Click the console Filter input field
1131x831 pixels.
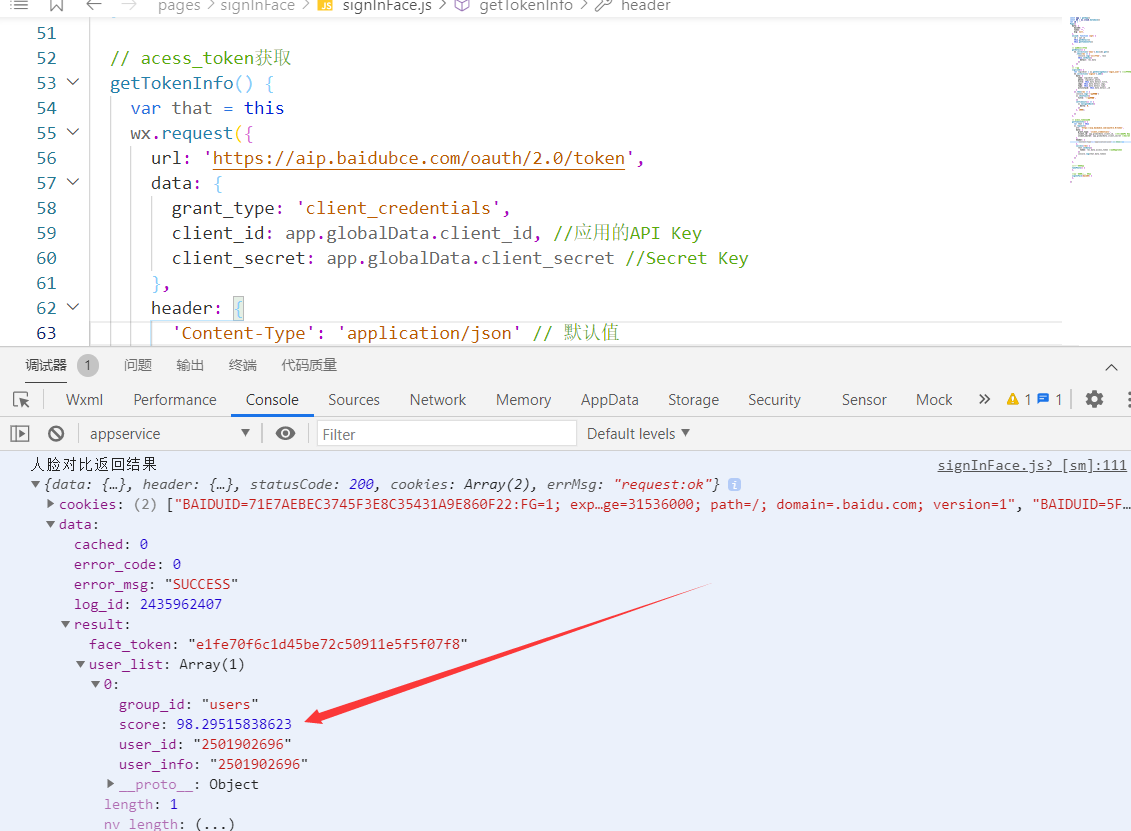[446, 434]
